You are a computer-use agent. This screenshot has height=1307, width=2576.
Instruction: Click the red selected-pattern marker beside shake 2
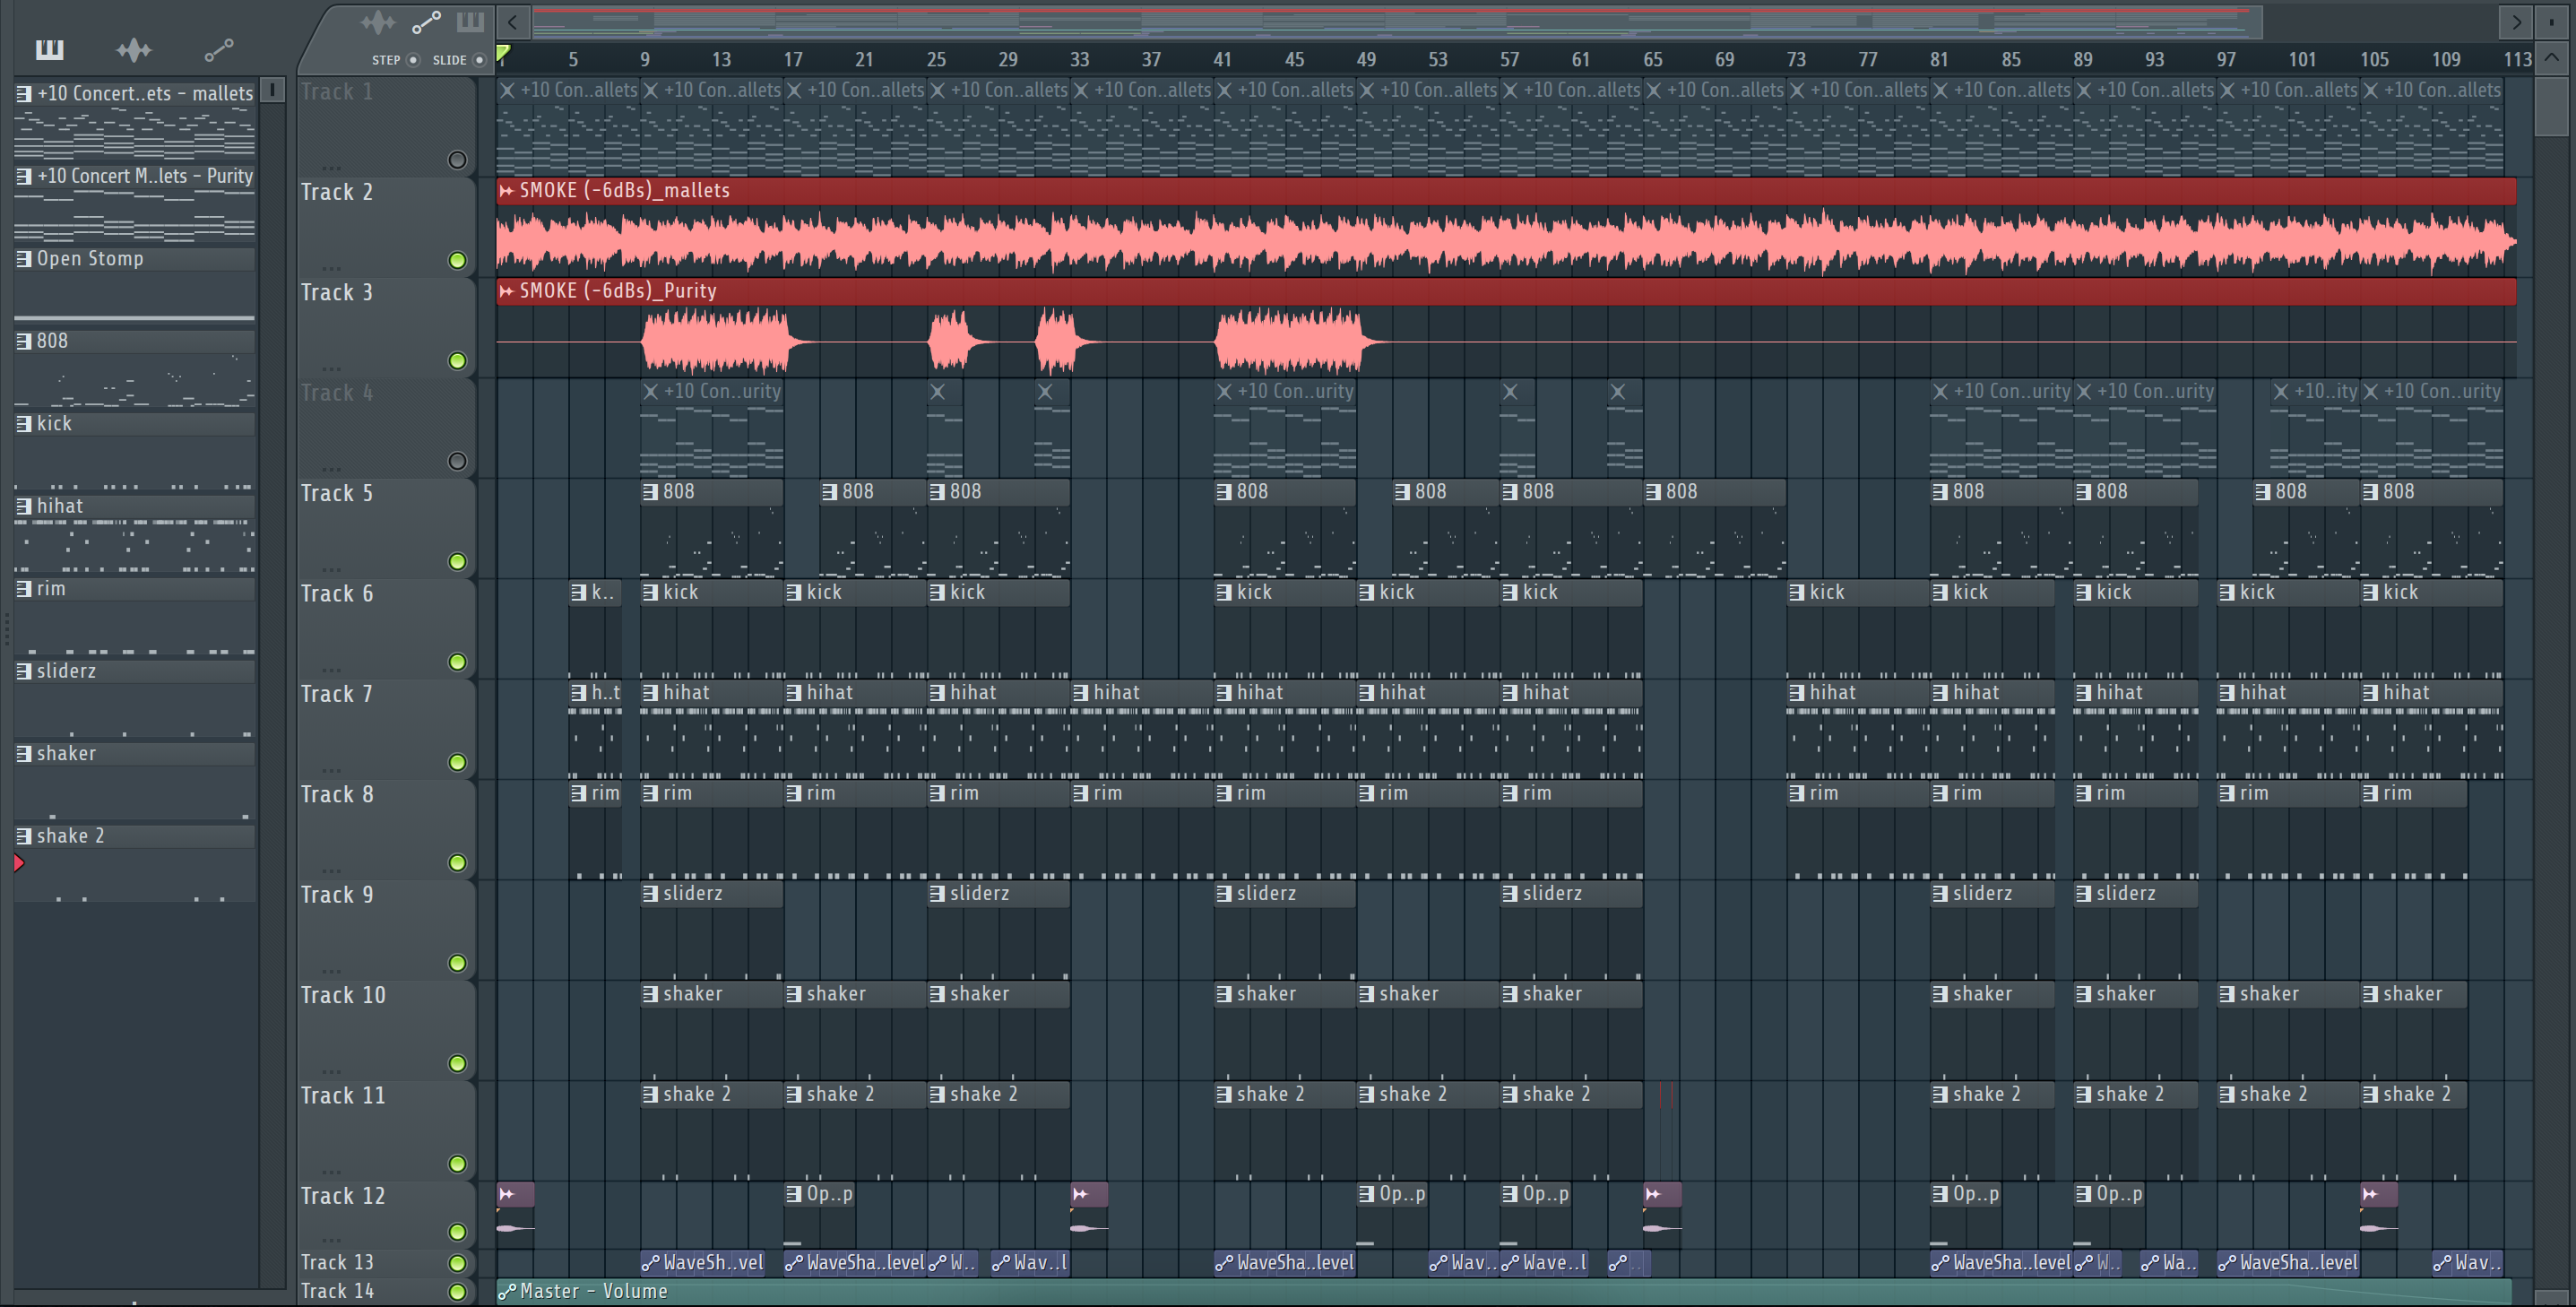tap(19, 863)
